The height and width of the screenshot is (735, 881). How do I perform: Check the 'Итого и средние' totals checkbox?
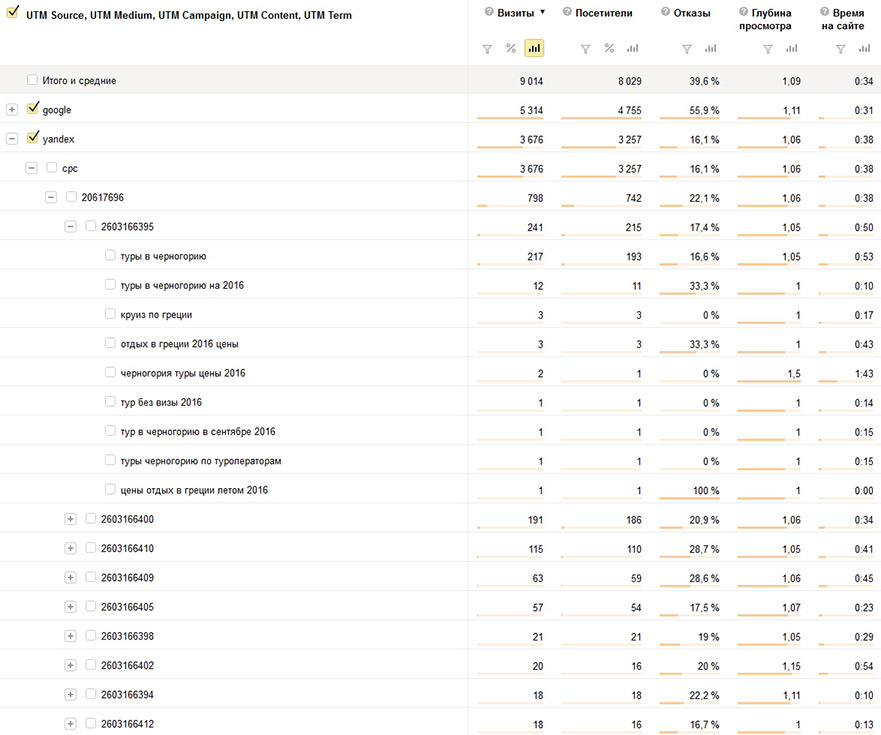point(32,80)
